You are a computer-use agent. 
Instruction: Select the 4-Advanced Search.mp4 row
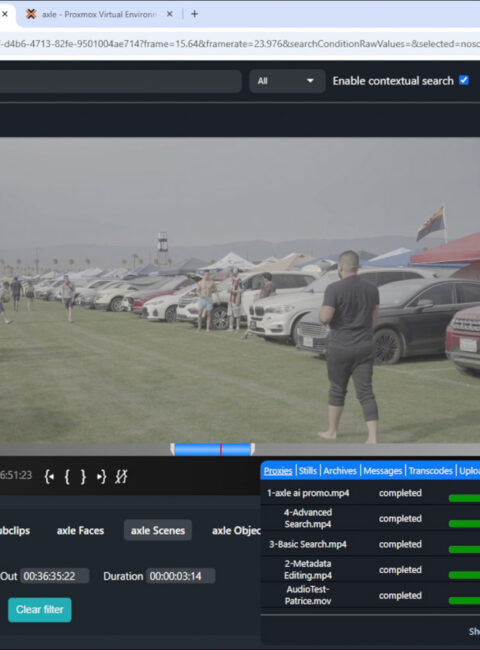click(x=371, y=518)
